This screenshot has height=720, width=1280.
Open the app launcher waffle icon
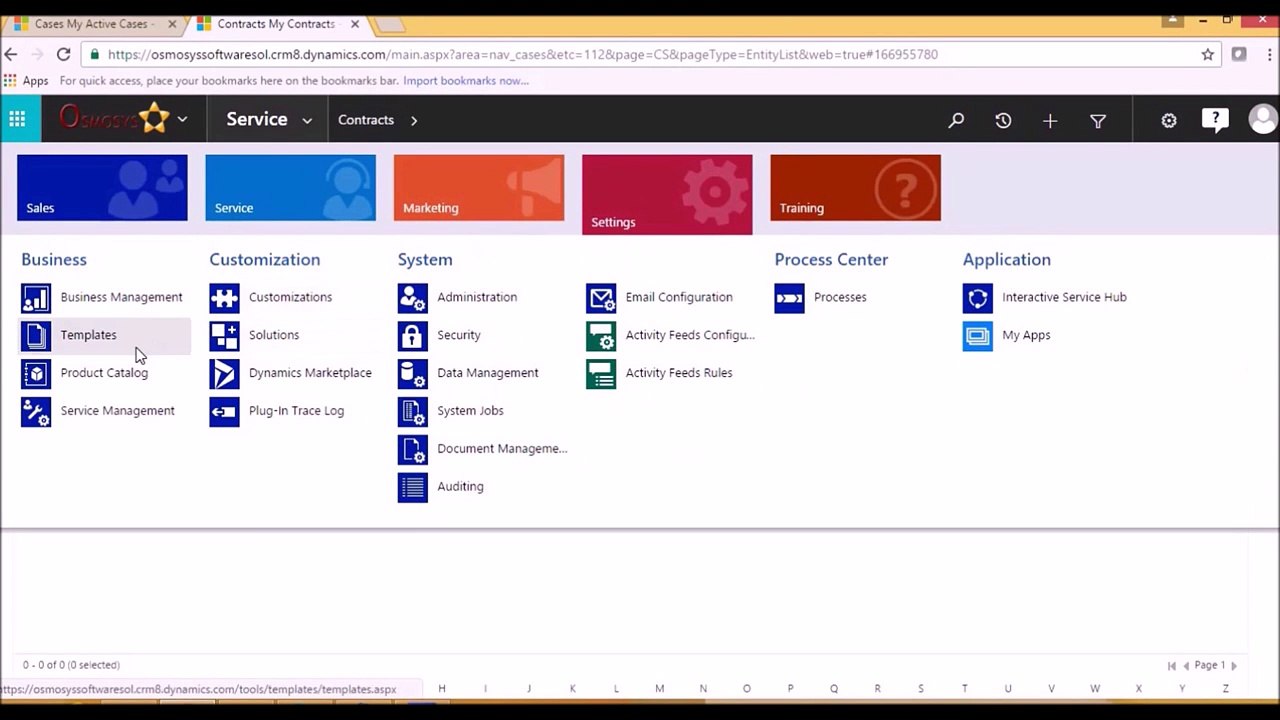pos(17,119)
